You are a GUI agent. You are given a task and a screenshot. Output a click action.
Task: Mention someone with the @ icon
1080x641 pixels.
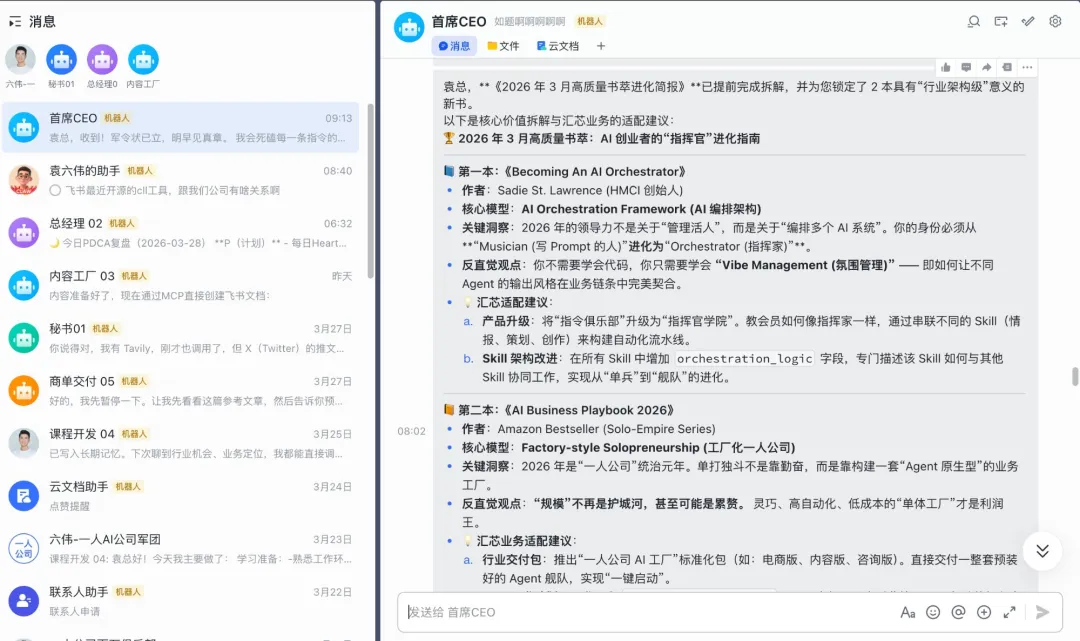(x=958, y=612)
